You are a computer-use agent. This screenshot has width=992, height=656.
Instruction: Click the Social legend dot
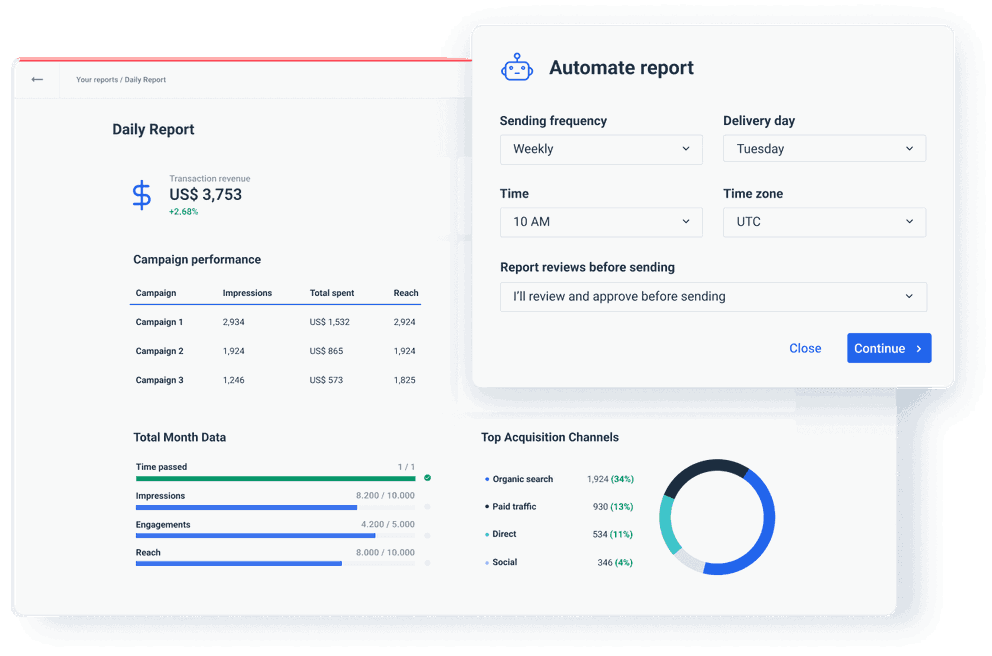[x=488, y=562]
